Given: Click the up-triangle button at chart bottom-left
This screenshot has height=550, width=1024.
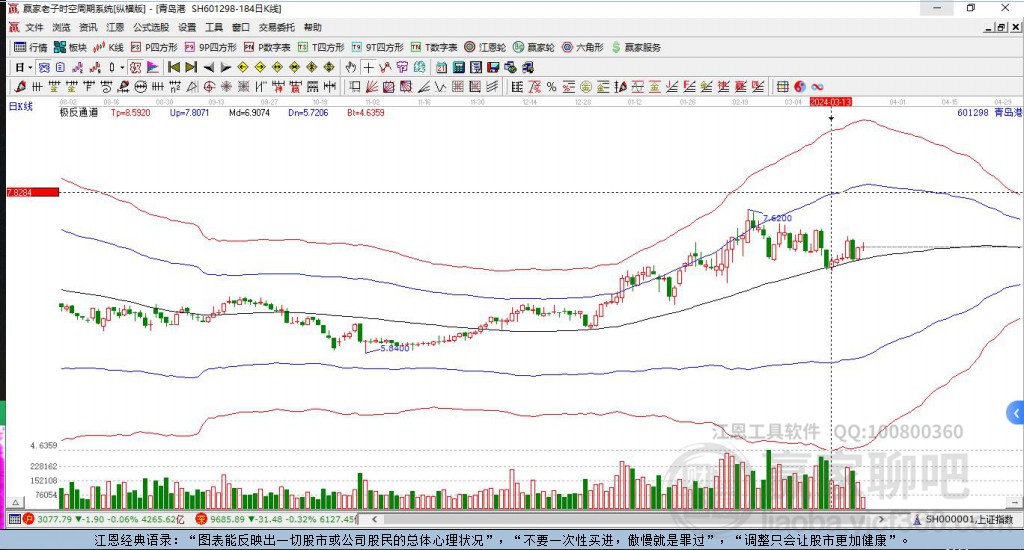Looking at the screenshot, I should [x=16, y=502].
